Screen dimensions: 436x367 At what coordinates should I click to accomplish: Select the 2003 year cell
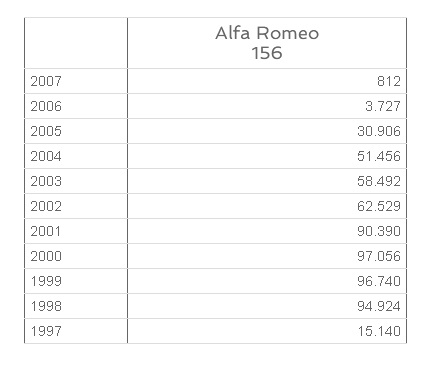tap(76, 181)
